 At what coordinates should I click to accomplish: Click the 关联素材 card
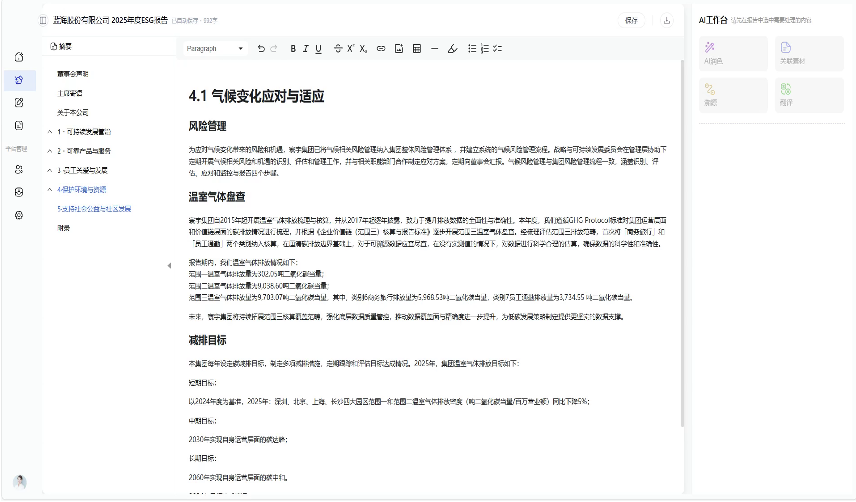809,53
